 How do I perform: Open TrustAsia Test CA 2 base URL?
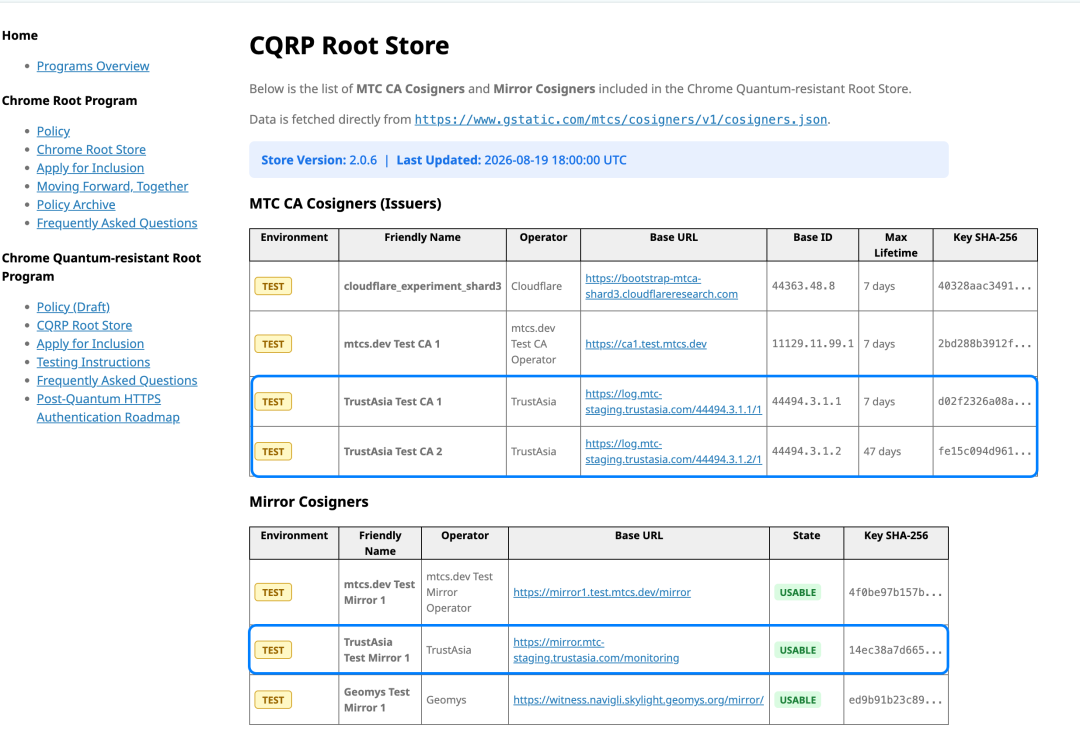674,452
